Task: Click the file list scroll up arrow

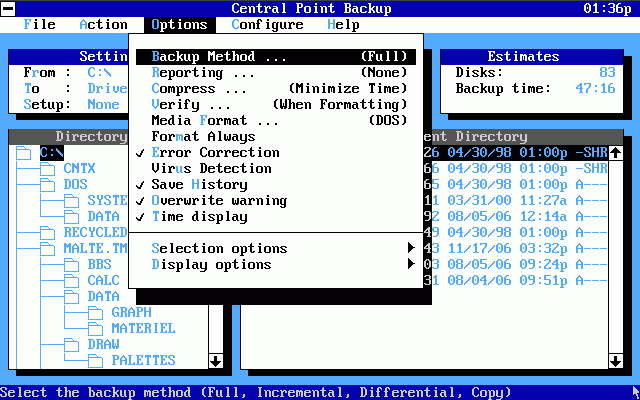Action: (x=616, y=153)
